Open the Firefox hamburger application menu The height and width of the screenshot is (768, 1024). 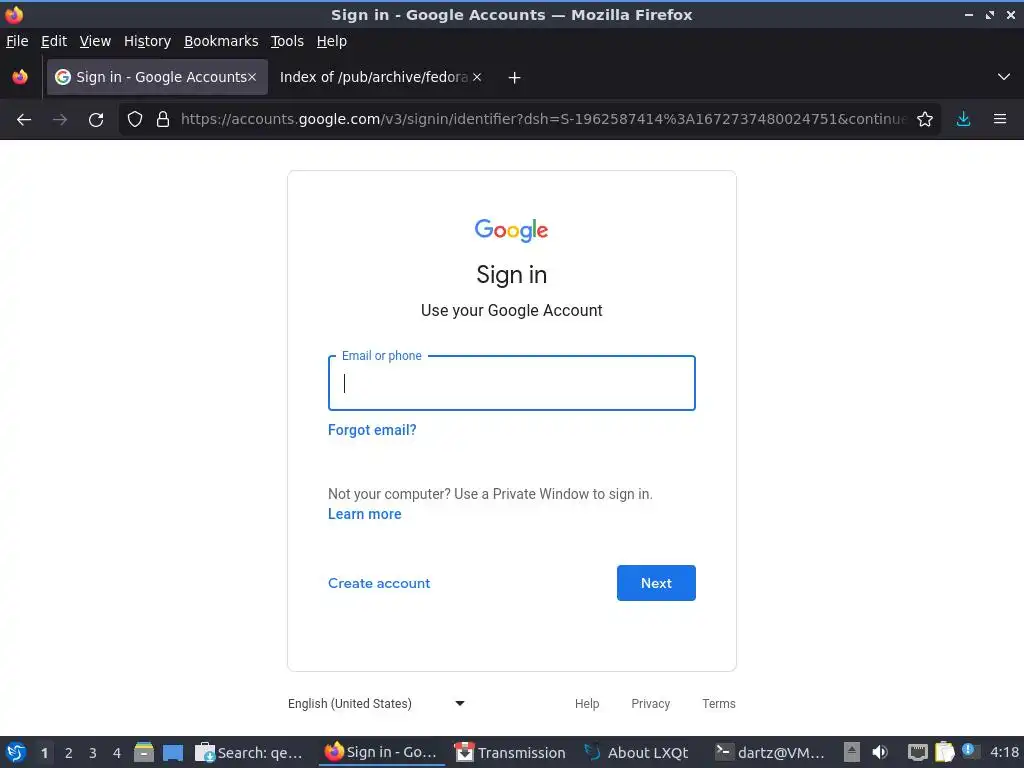1000,120
